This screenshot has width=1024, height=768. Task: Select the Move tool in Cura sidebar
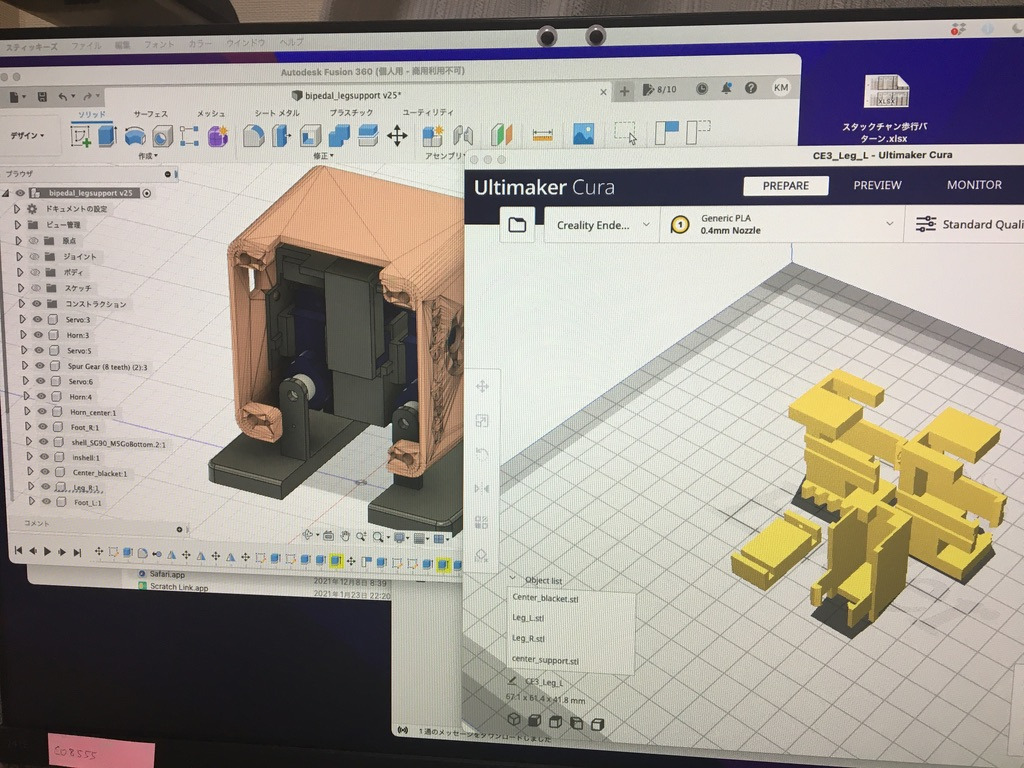[482, 387]
